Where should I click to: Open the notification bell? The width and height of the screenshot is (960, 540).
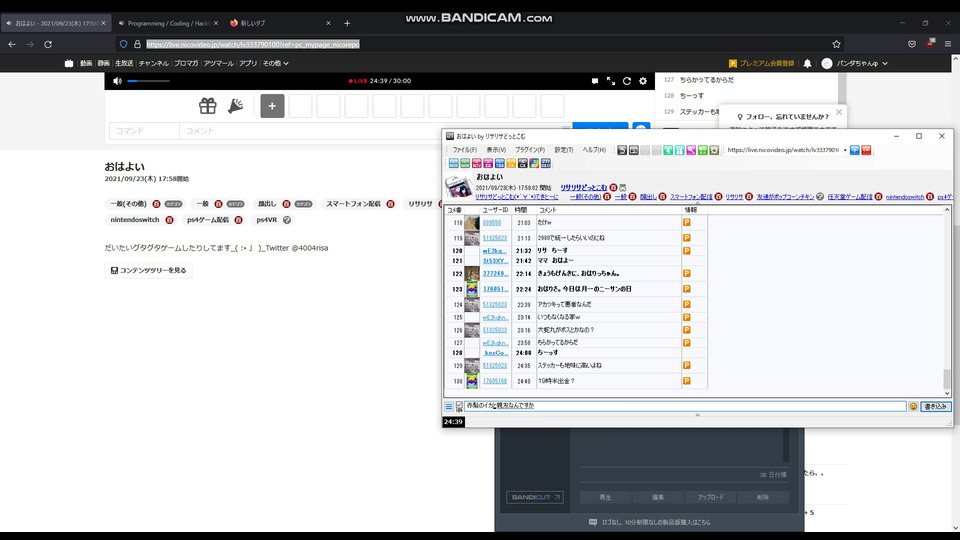807,63
